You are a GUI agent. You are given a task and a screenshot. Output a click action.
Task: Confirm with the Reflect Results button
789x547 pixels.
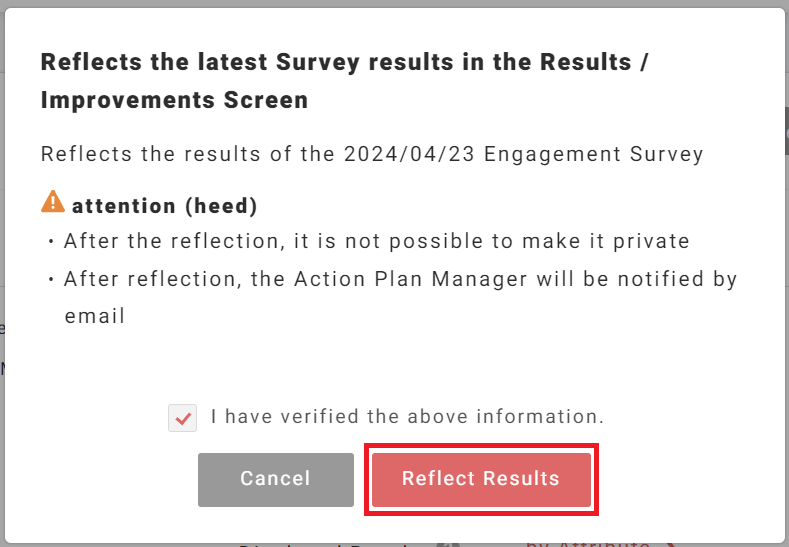(481, 478)
